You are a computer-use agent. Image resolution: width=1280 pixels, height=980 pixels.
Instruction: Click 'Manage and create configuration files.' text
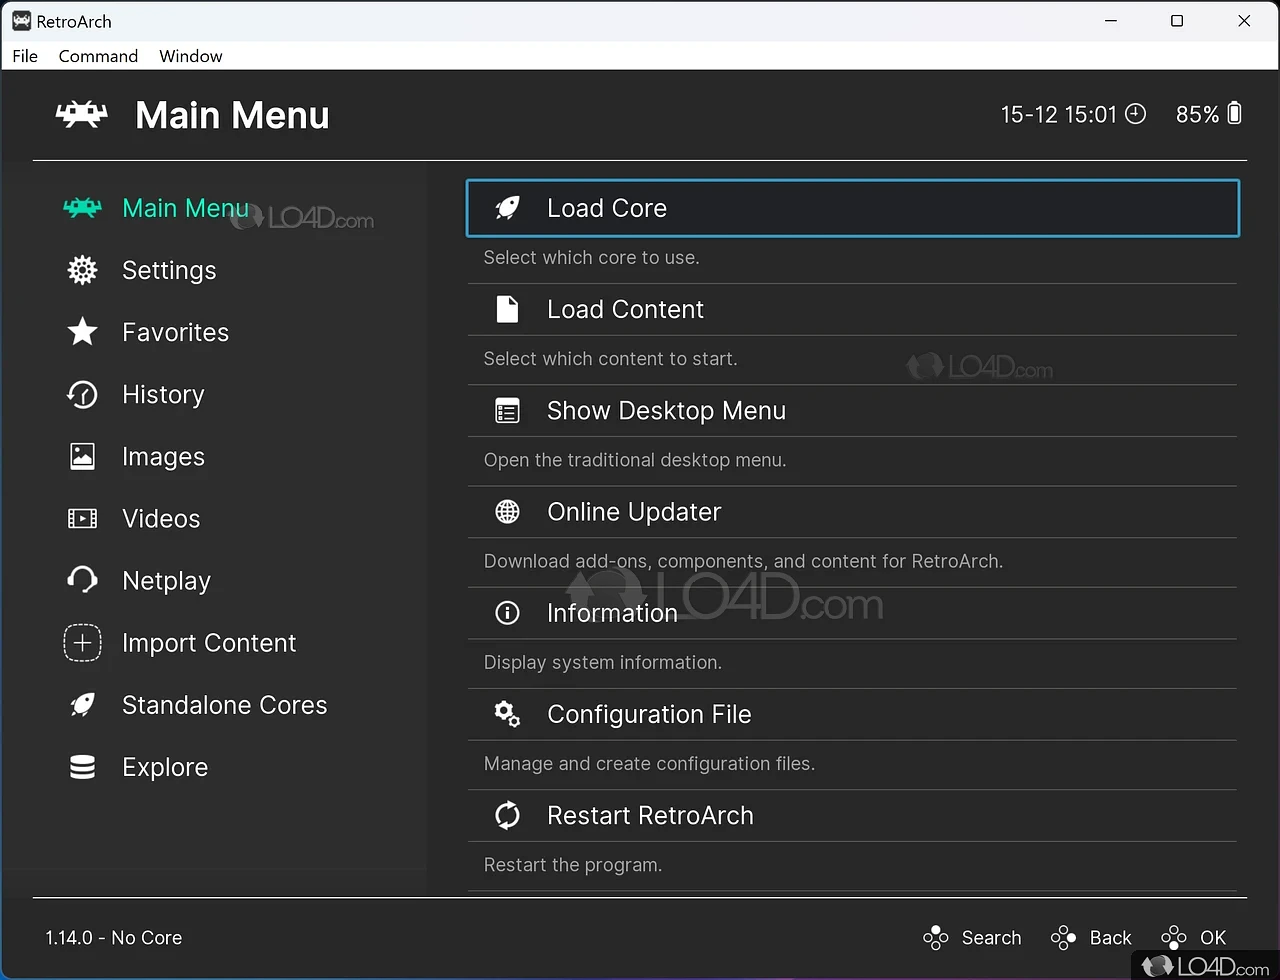point(649,763)
